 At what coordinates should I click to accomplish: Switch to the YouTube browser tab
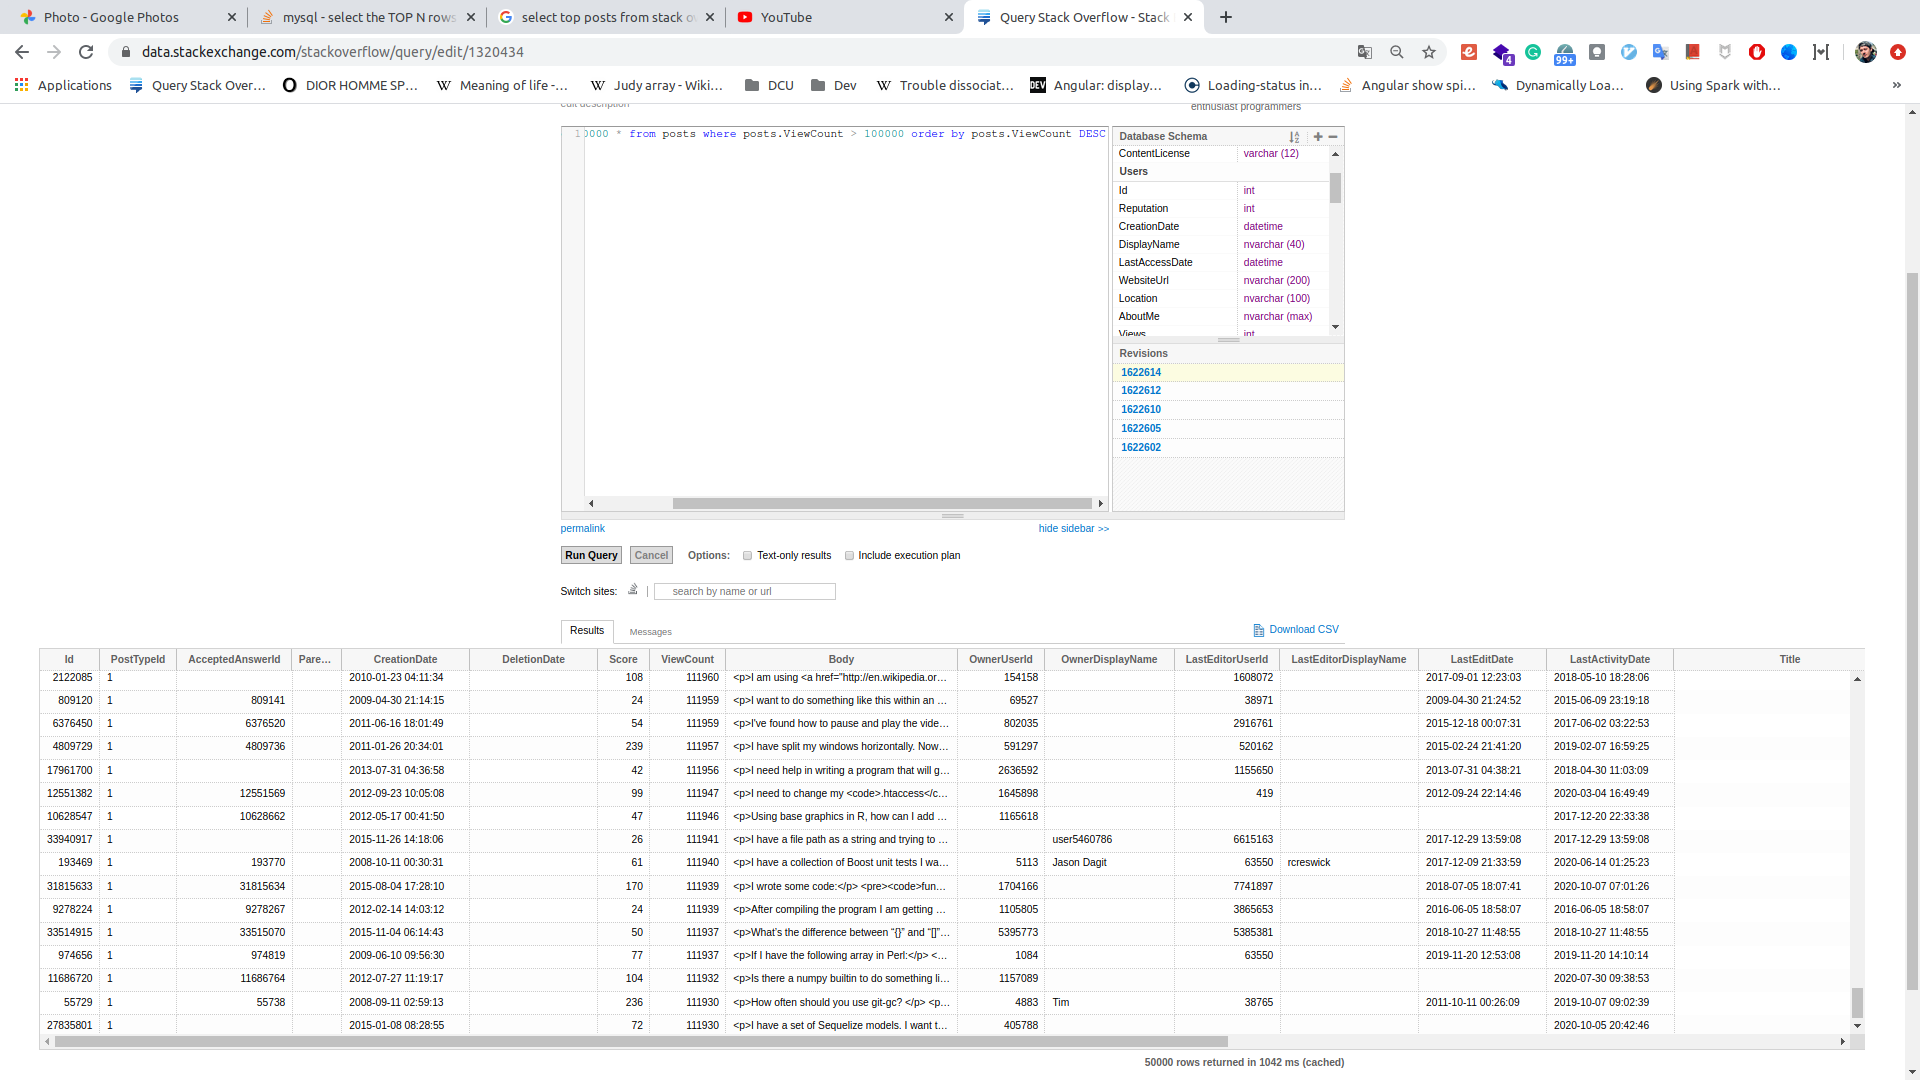coord(840,17)
